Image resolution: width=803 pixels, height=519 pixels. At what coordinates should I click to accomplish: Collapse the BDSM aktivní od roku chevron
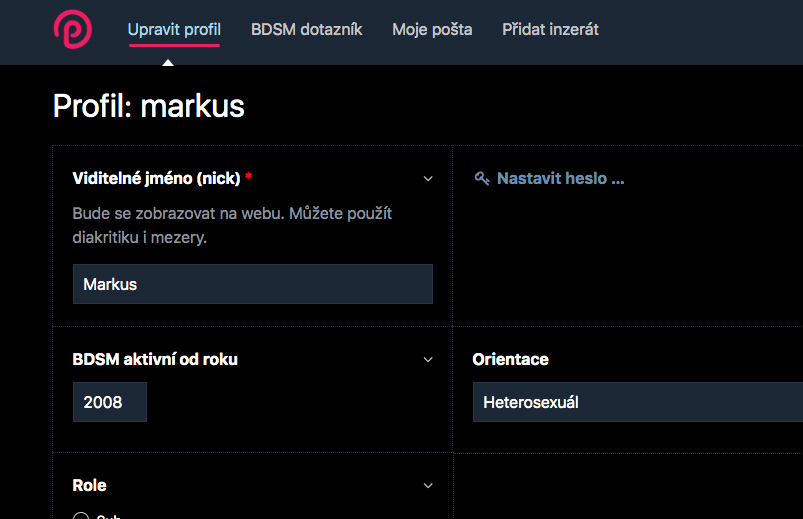coord(428,360)
